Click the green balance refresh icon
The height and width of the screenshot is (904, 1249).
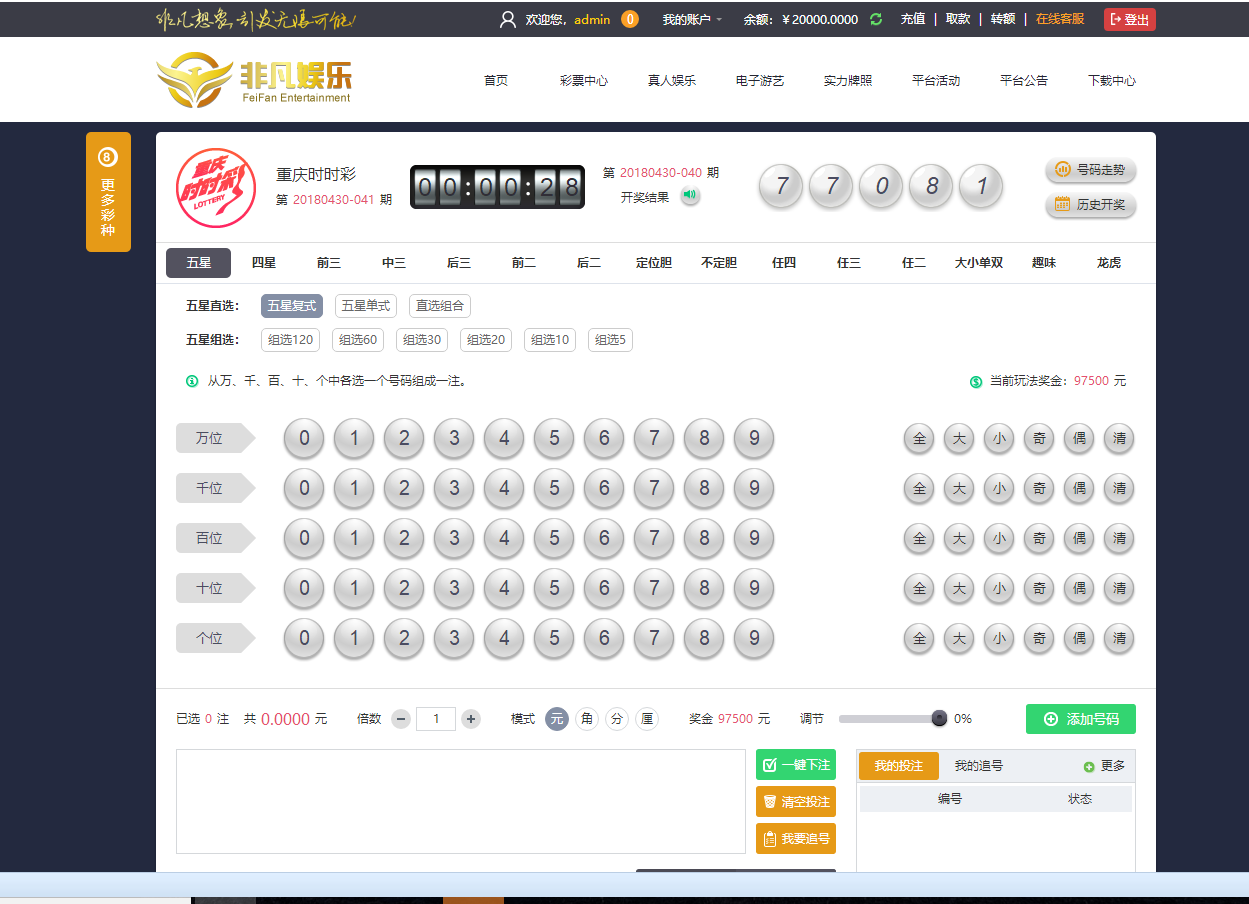pyautogui.click(x=876, y=19)
